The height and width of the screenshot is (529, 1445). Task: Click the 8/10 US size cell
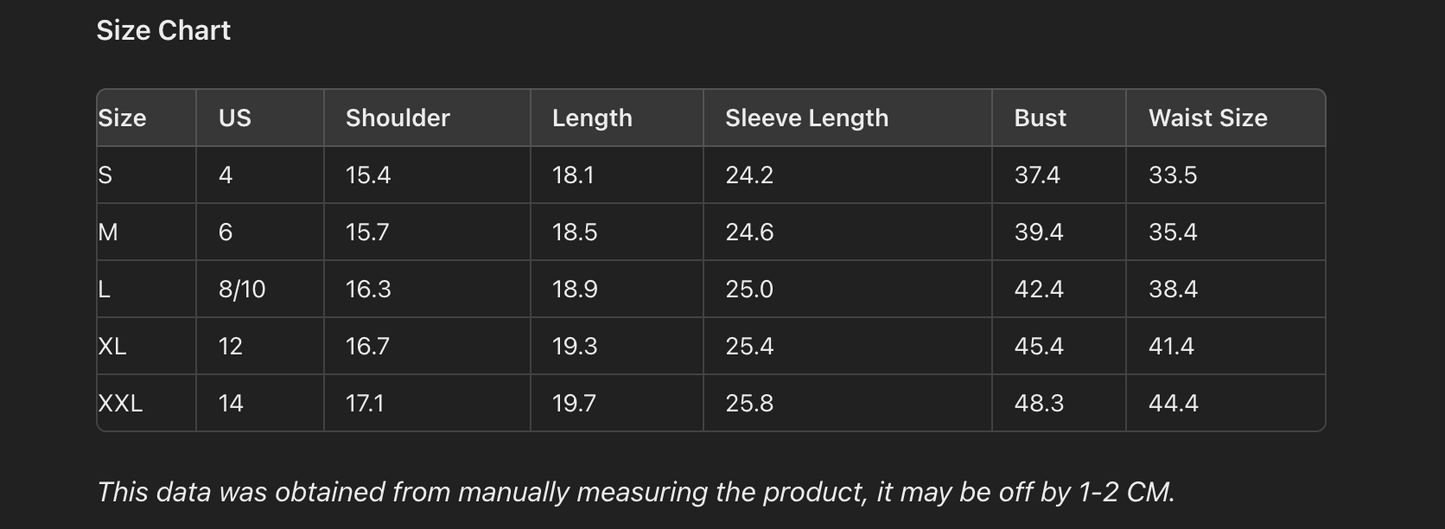(242, 289)
